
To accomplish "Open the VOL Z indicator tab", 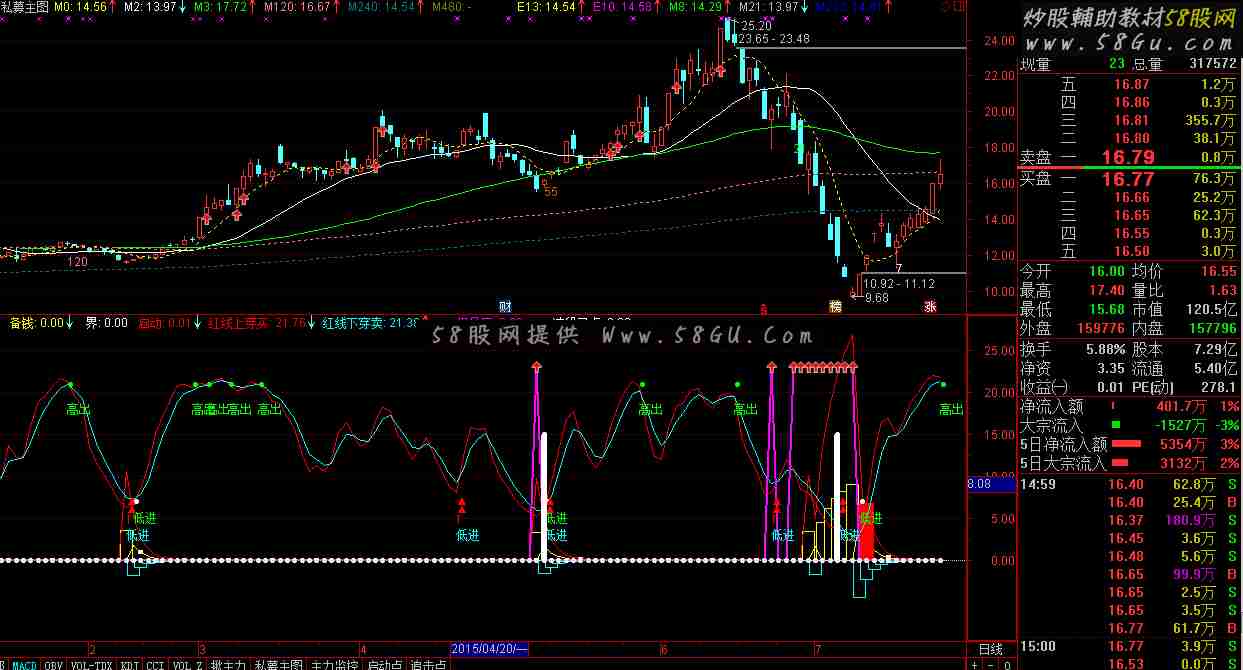I will click(187, 665).
